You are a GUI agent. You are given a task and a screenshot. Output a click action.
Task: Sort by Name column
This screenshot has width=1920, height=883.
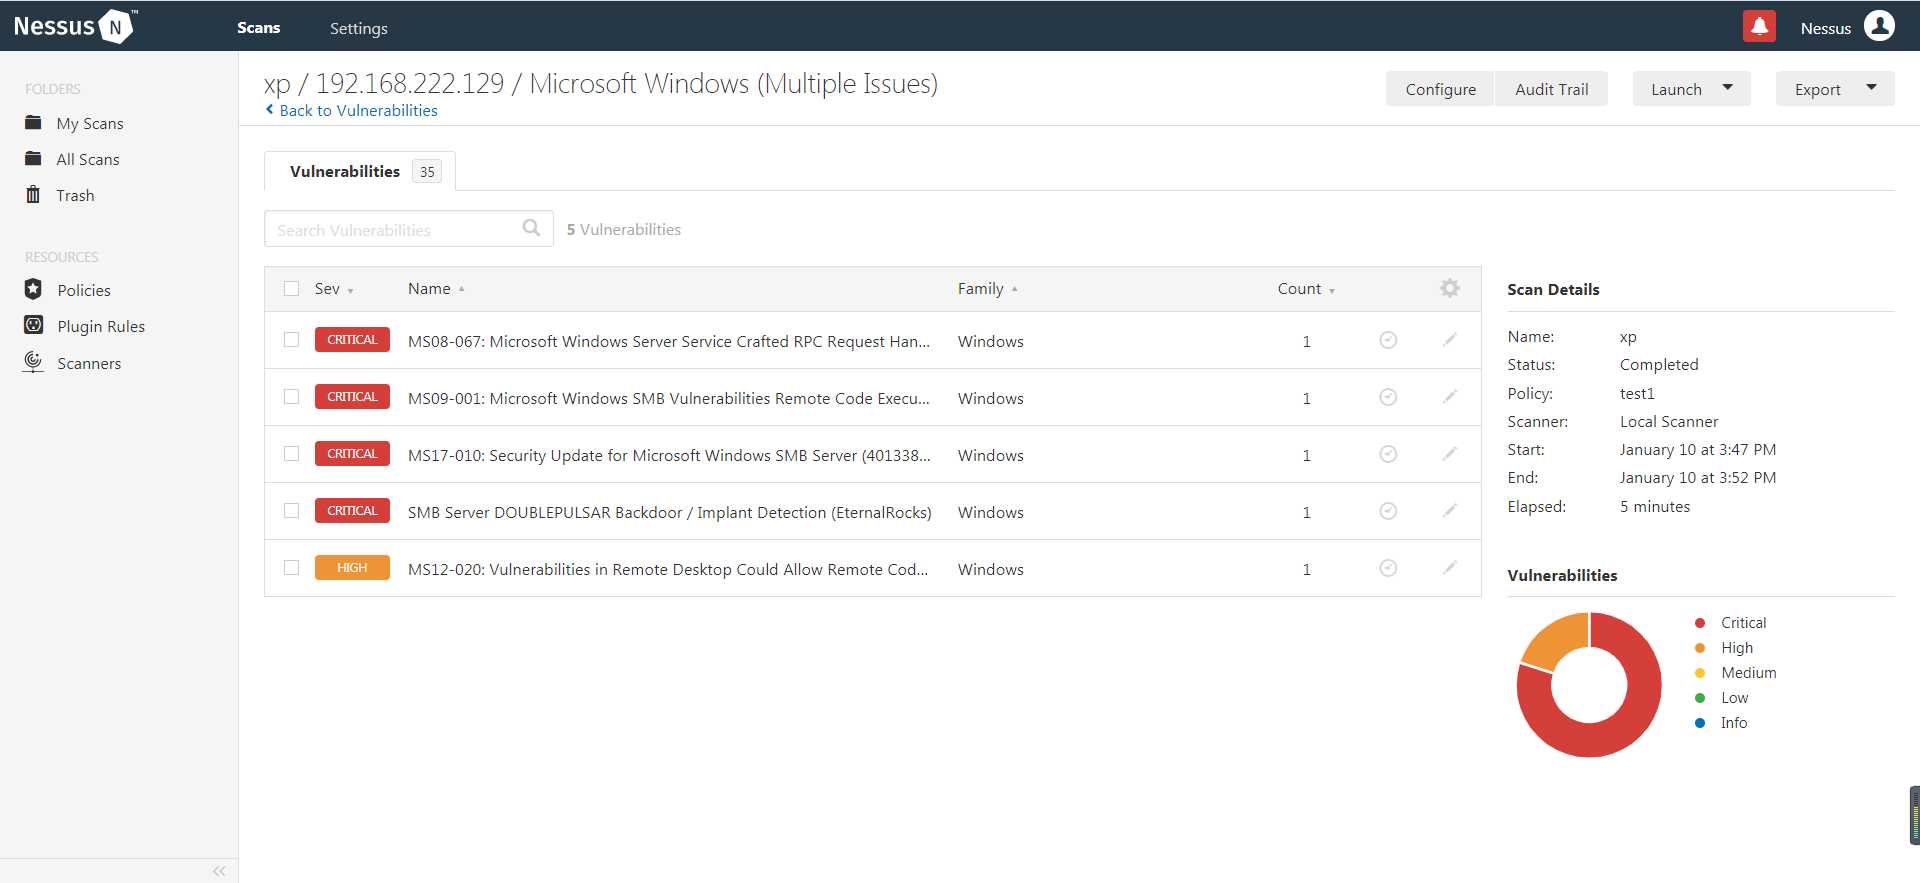[x=436, y=289]
